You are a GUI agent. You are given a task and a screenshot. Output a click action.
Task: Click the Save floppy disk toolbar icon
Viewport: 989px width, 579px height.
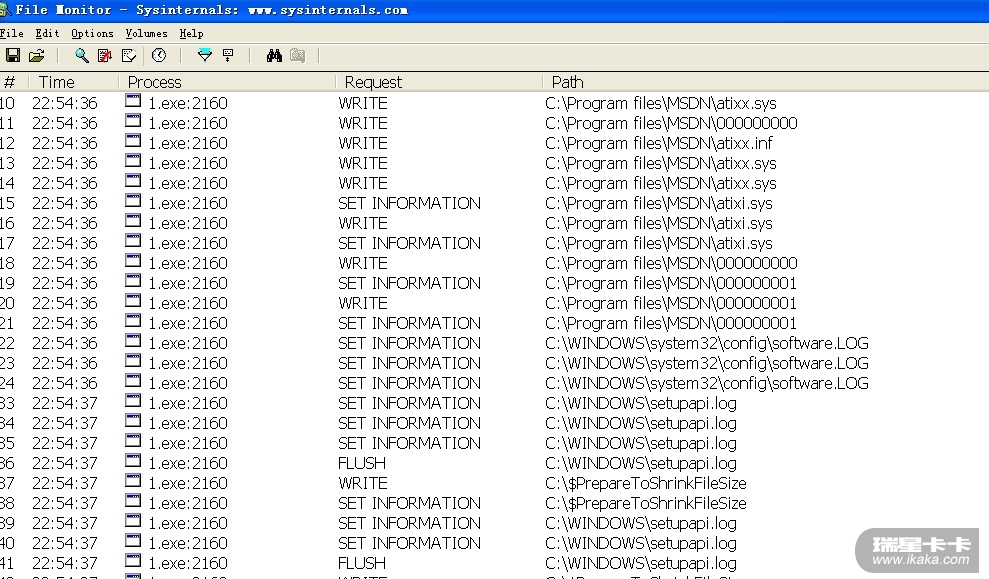[13, 56]
